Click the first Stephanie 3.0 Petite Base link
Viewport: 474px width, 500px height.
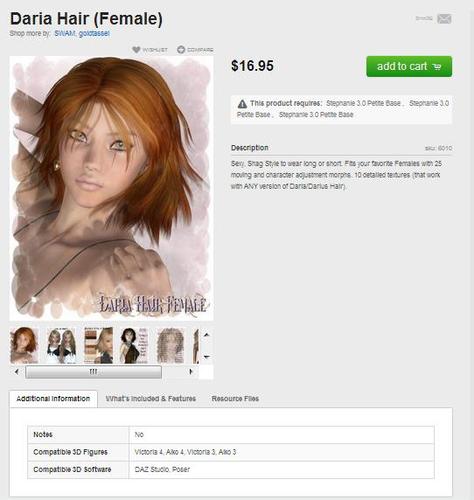tap(363, 103)
